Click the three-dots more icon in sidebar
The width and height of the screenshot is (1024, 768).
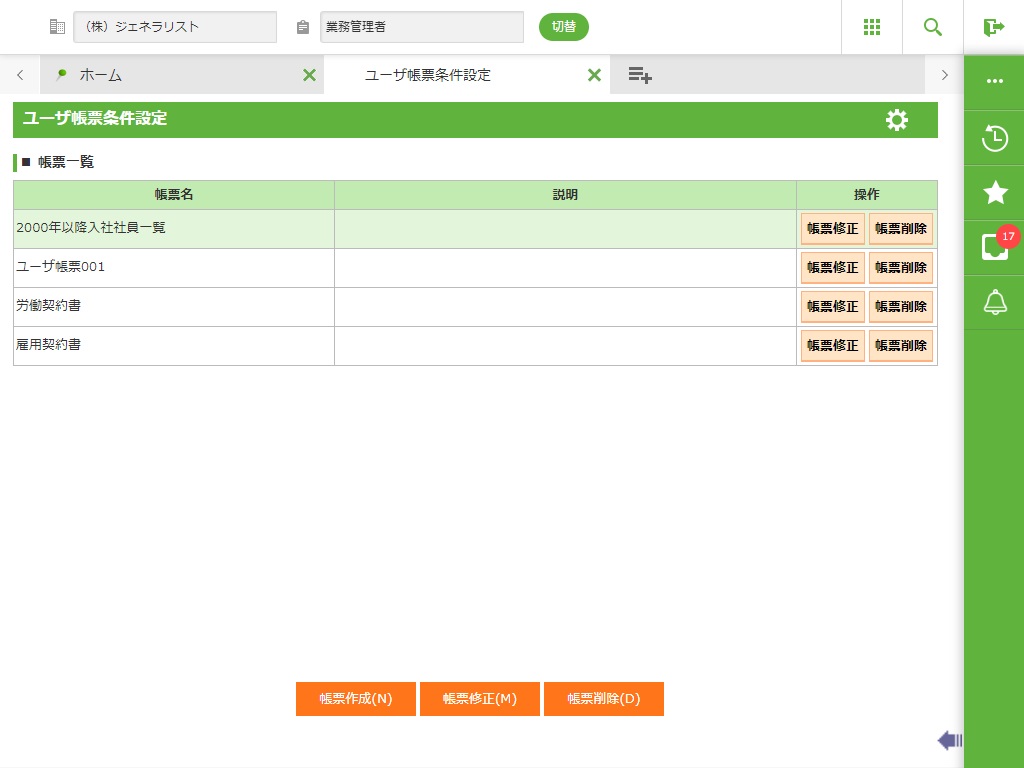coord(994,82)
